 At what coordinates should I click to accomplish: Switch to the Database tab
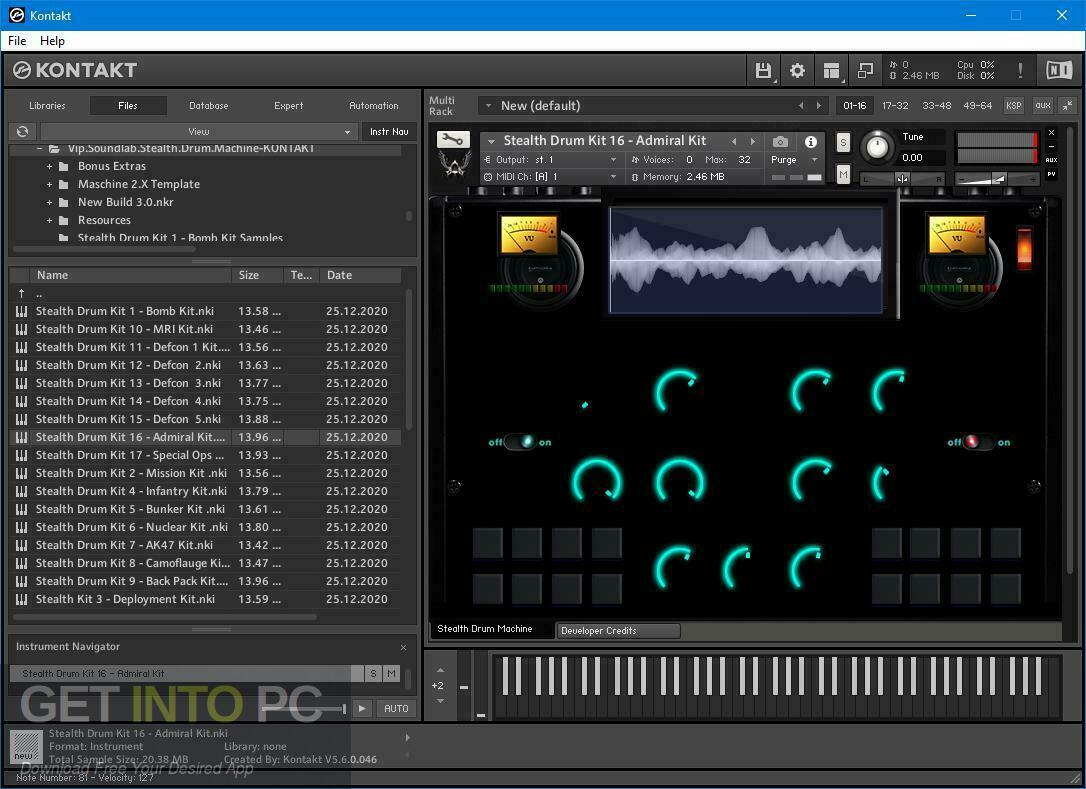pos(208,105)
